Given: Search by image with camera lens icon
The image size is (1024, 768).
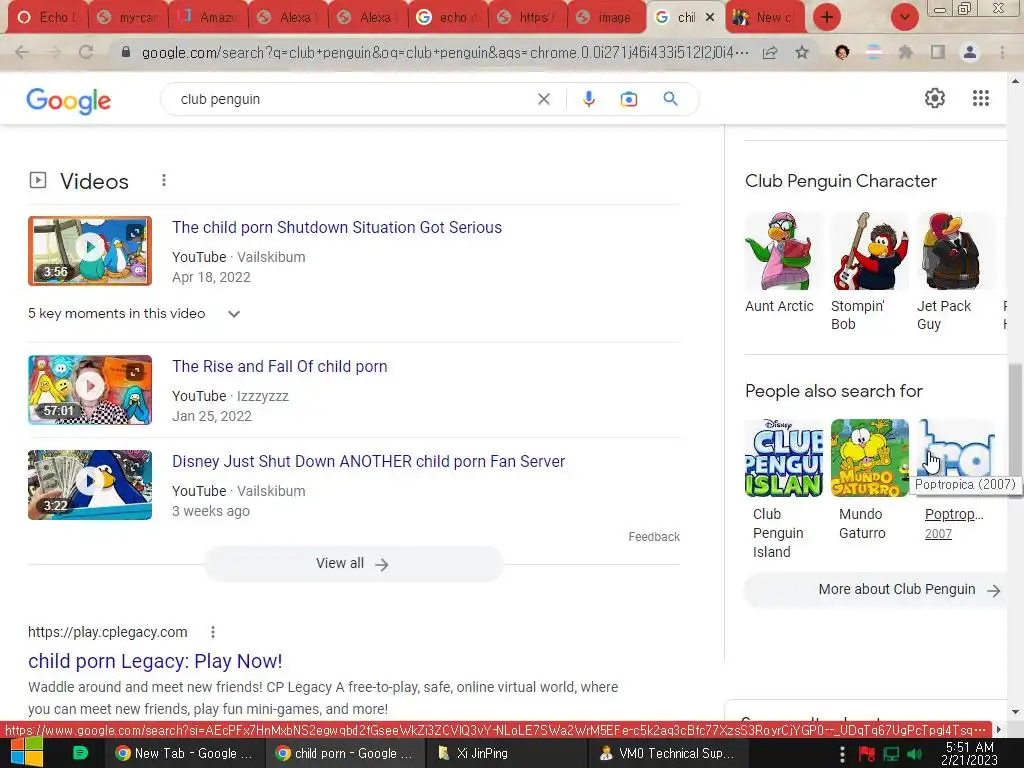Looking at the screenshot, I should pyautogui.click(x=628, y=99).
